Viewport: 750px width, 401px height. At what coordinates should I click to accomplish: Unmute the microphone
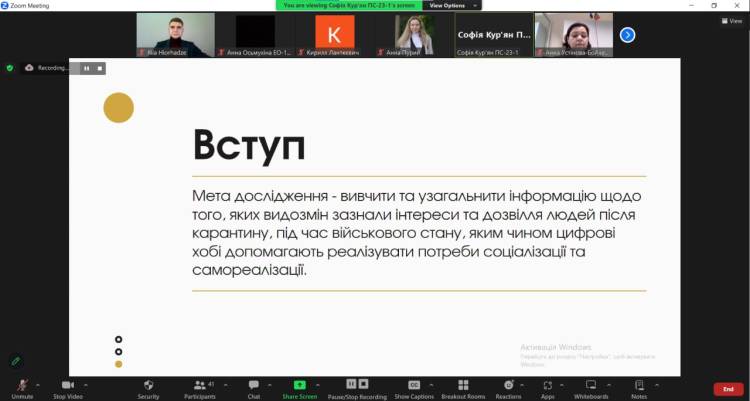point(22,386)
